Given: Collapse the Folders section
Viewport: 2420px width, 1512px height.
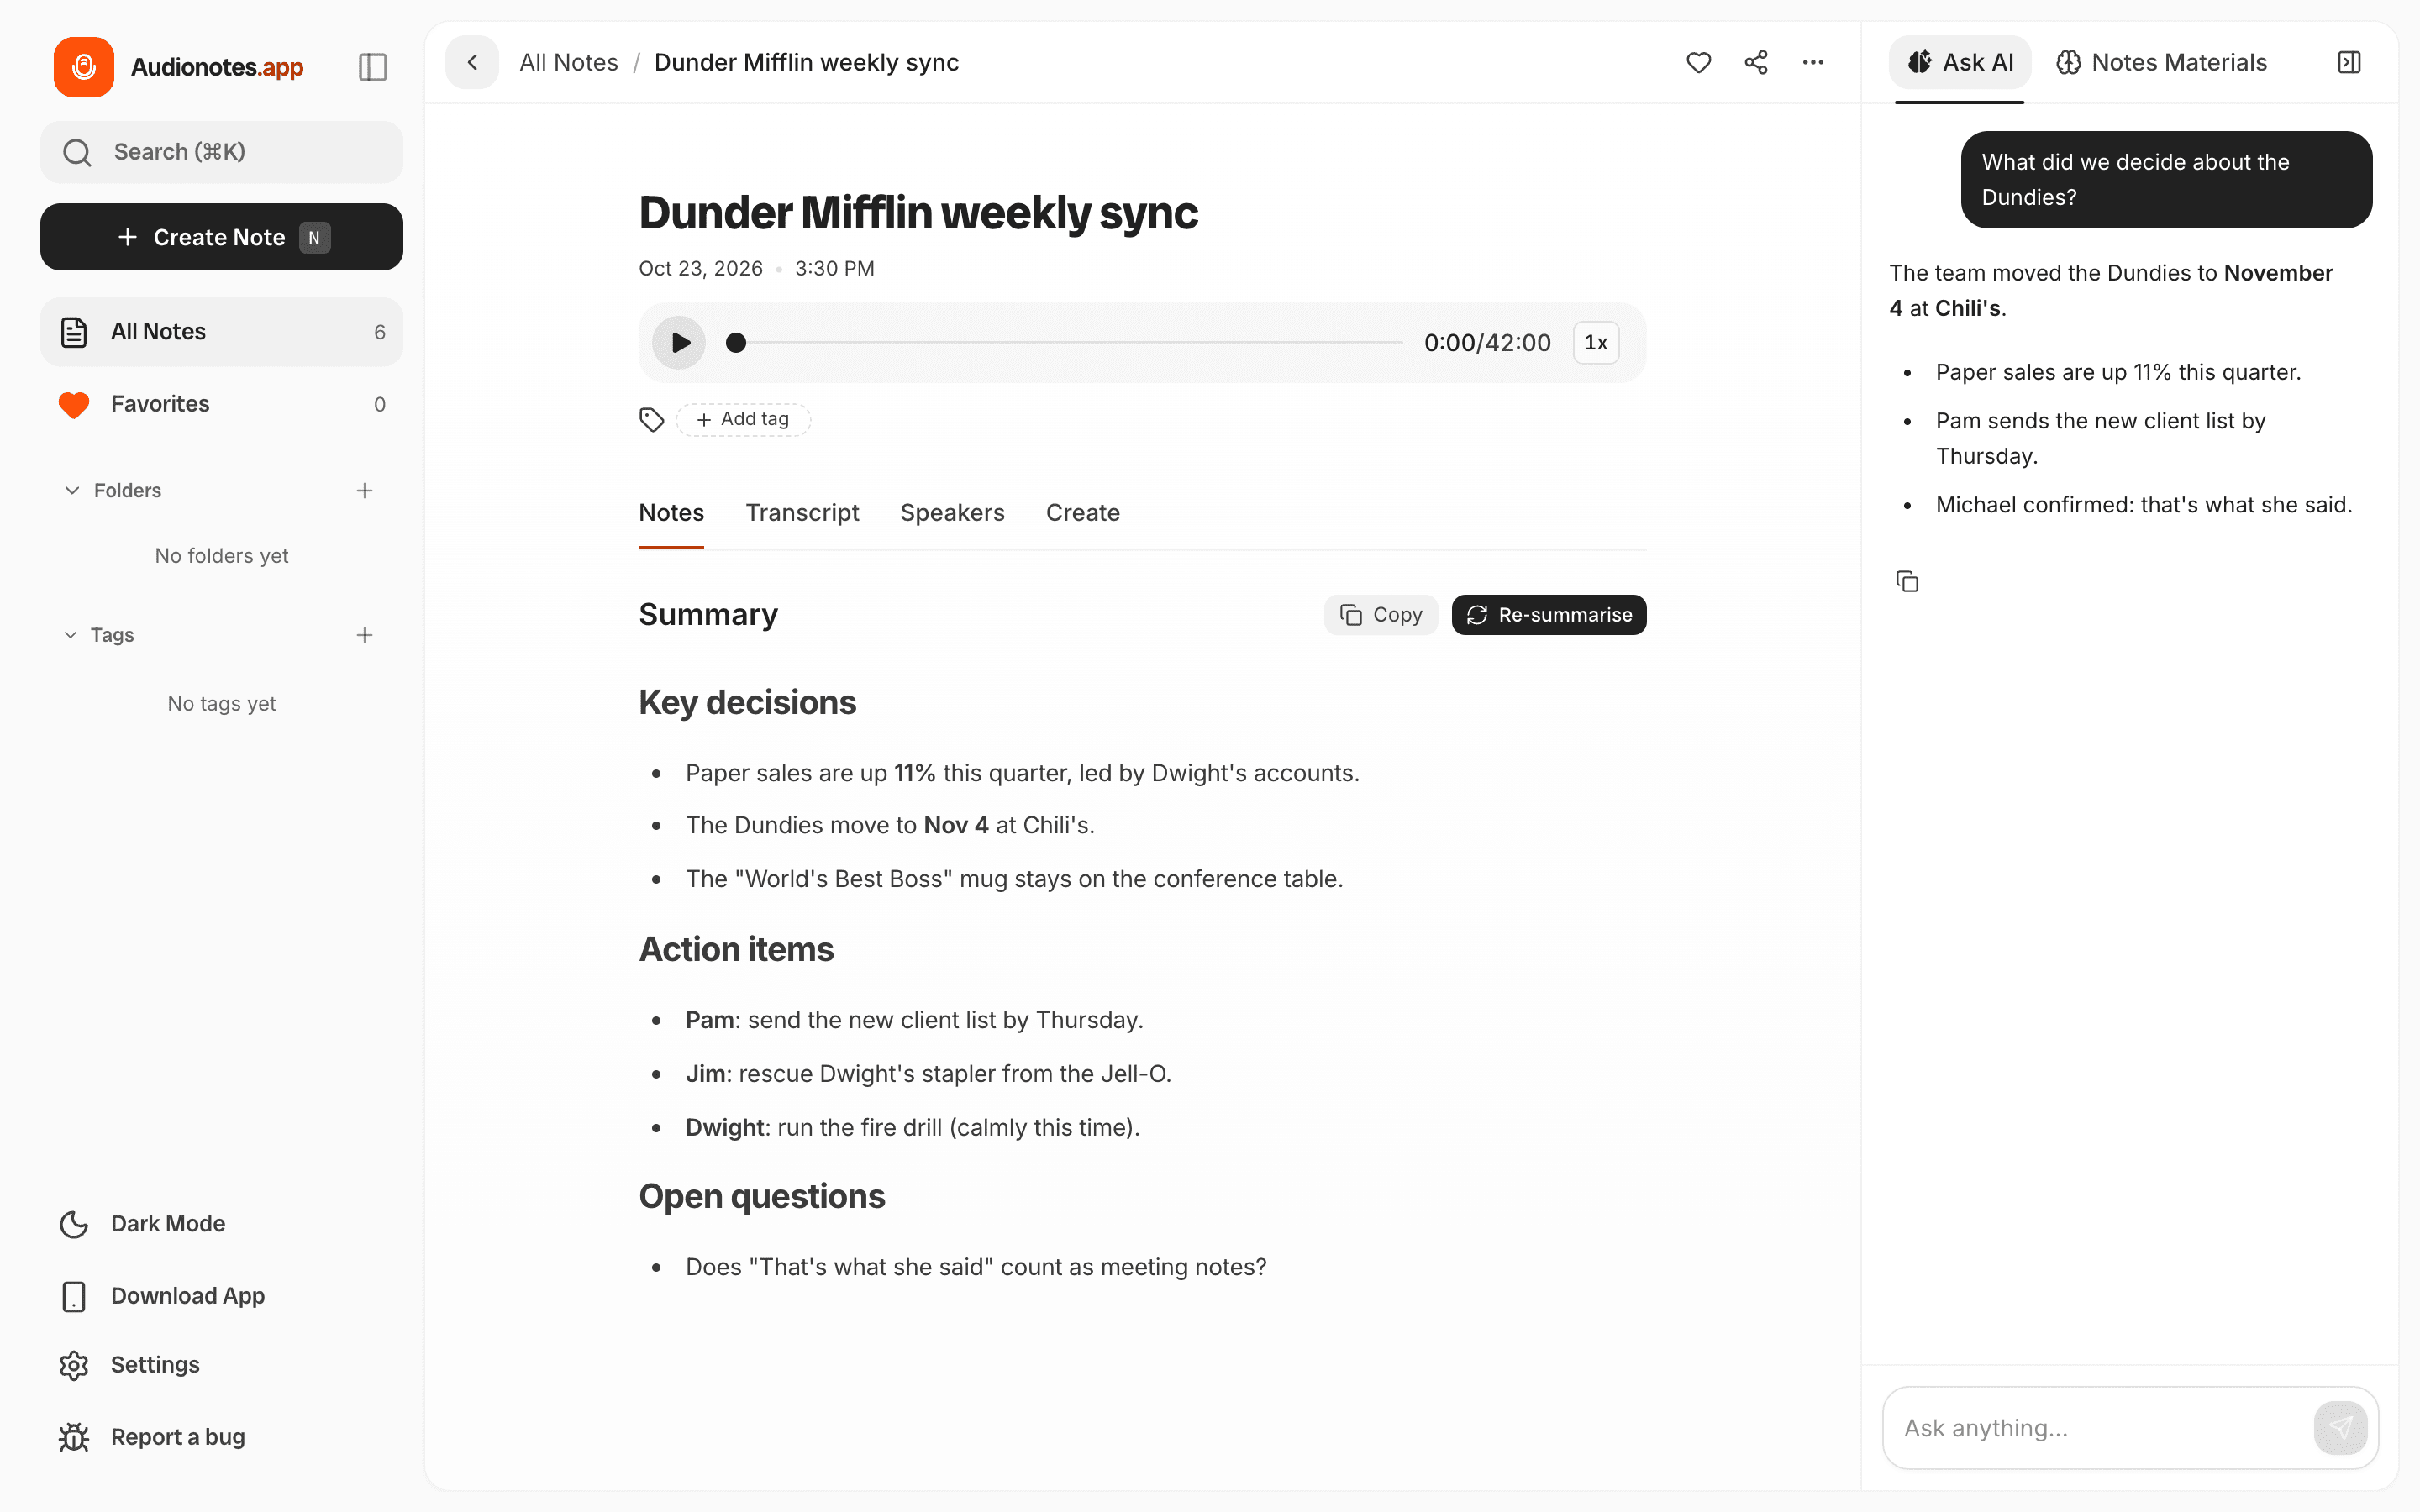Looking at the screenshot, I should [x=72, y=490].
